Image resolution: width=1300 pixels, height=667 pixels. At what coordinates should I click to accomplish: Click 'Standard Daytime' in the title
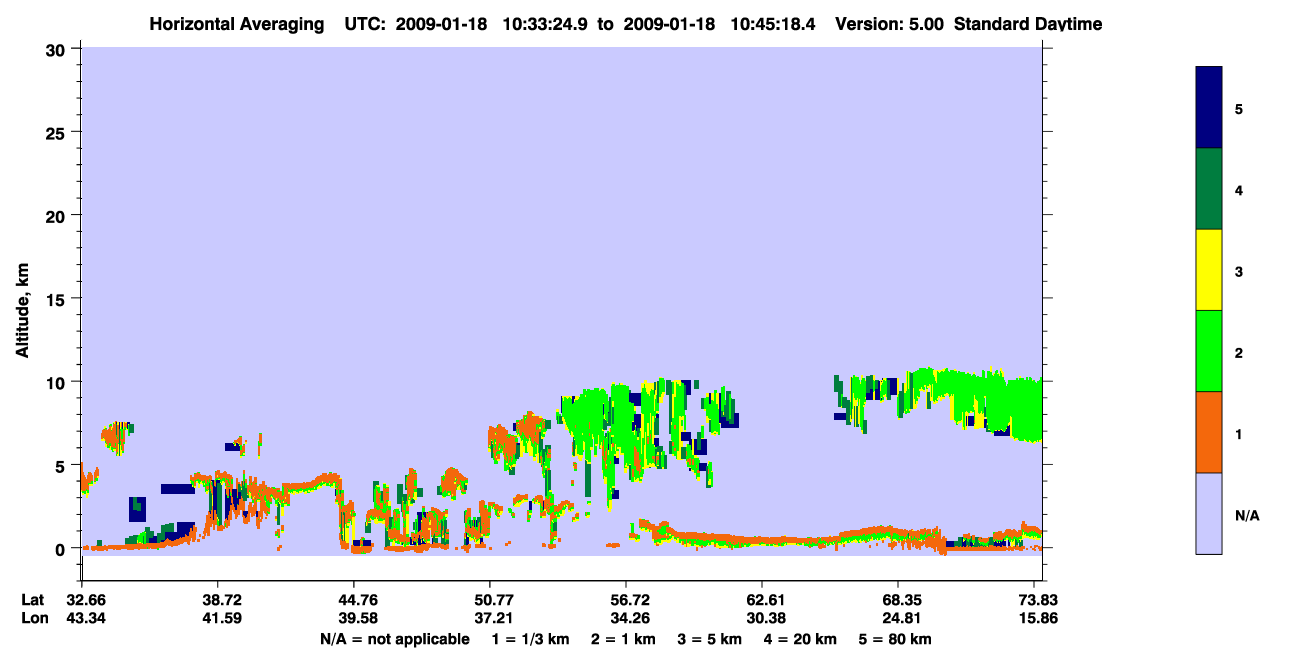pyautogui.click(x=1028, y=24)
